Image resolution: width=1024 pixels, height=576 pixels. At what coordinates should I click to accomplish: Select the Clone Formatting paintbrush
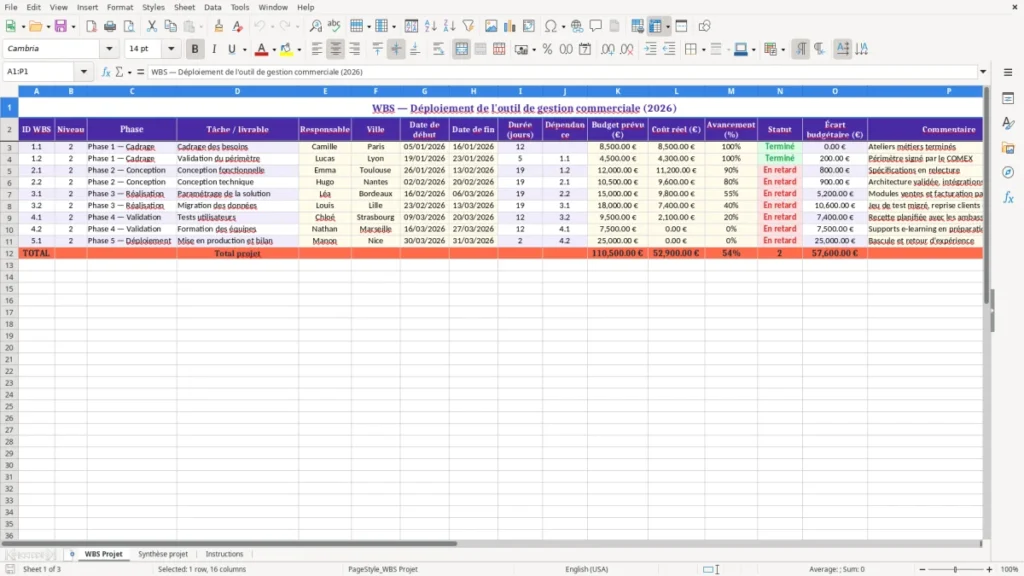[x=219, y=26]
